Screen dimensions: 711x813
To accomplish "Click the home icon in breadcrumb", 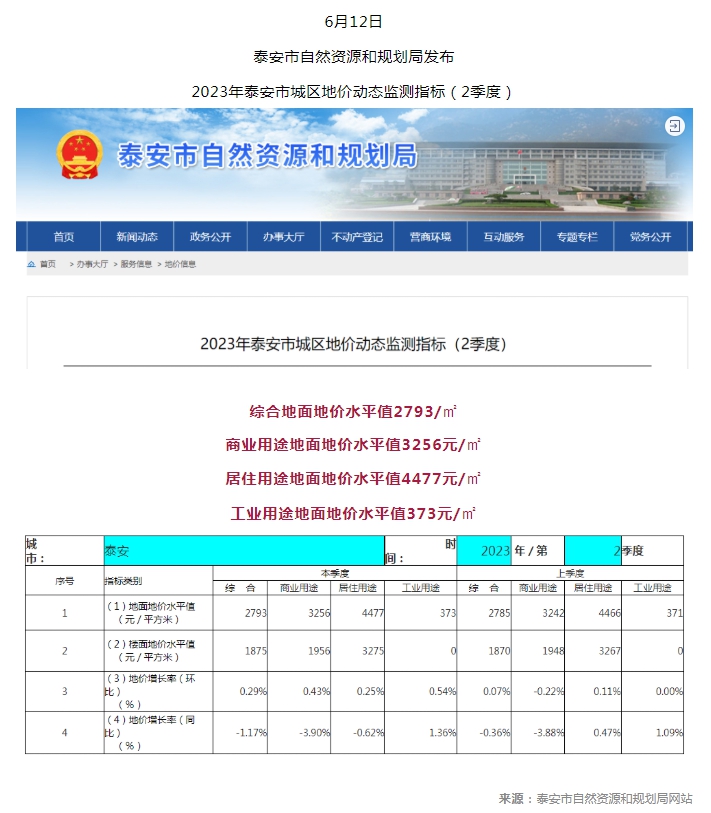I will (32, 264).
